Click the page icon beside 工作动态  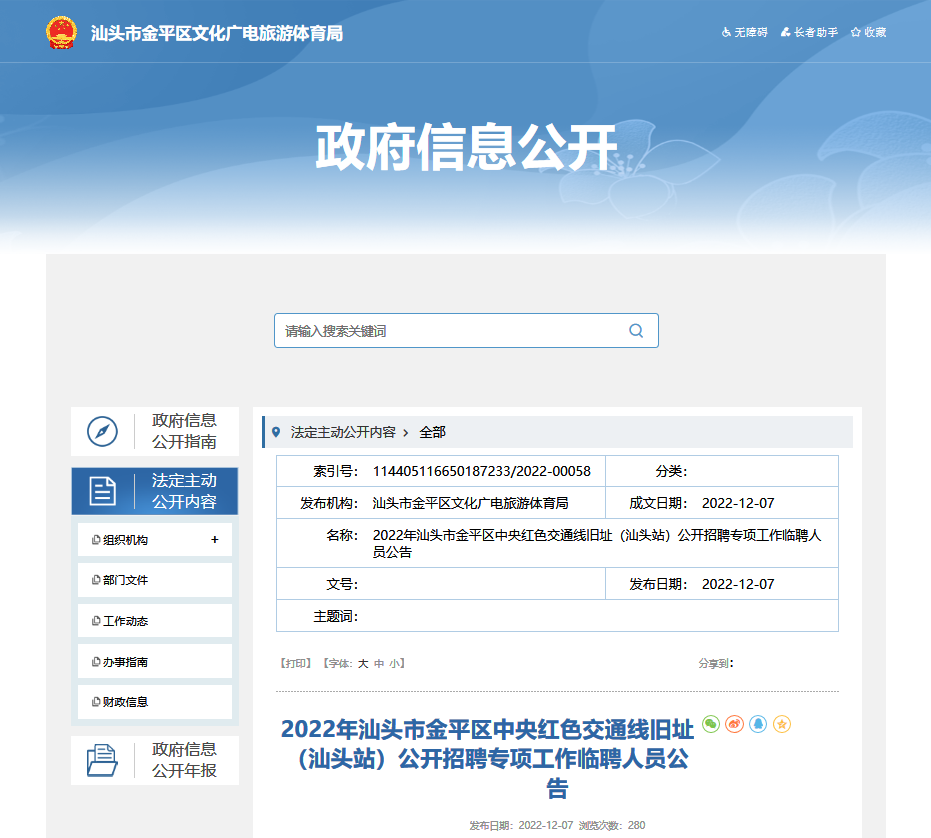(96, 621)
